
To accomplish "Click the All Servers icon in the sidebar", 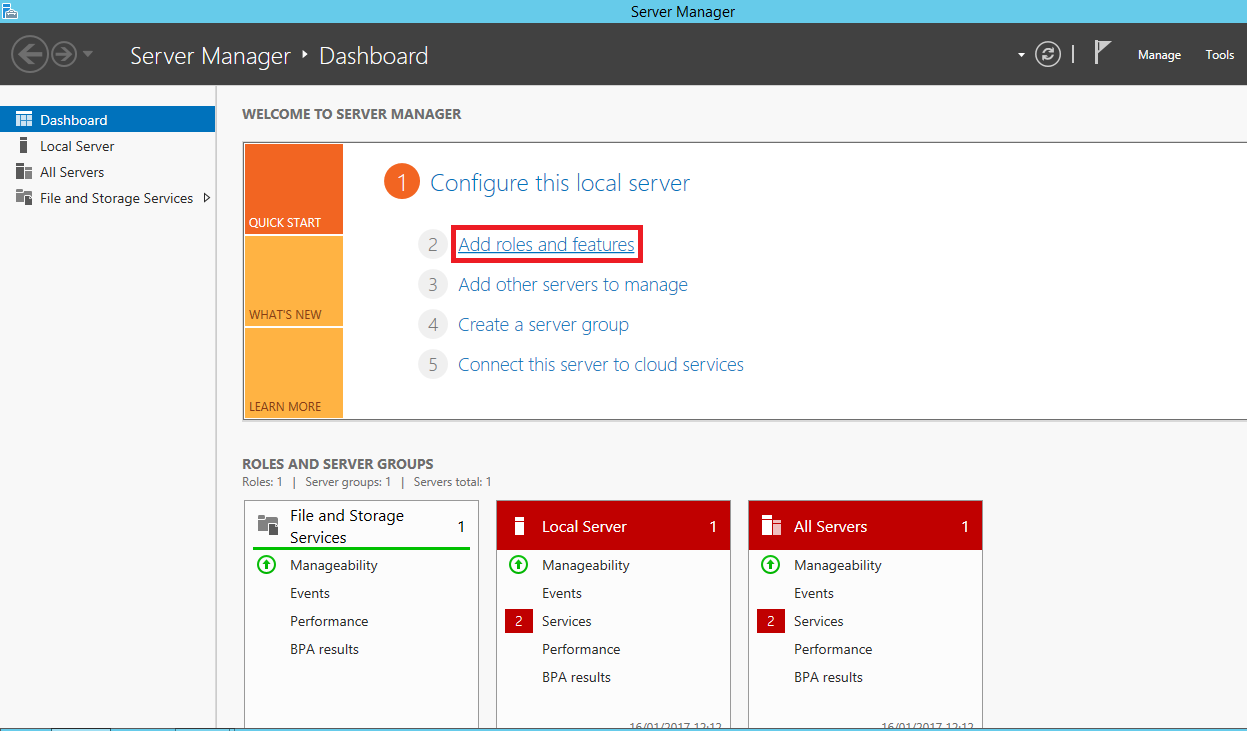I will tap(24, 172).
